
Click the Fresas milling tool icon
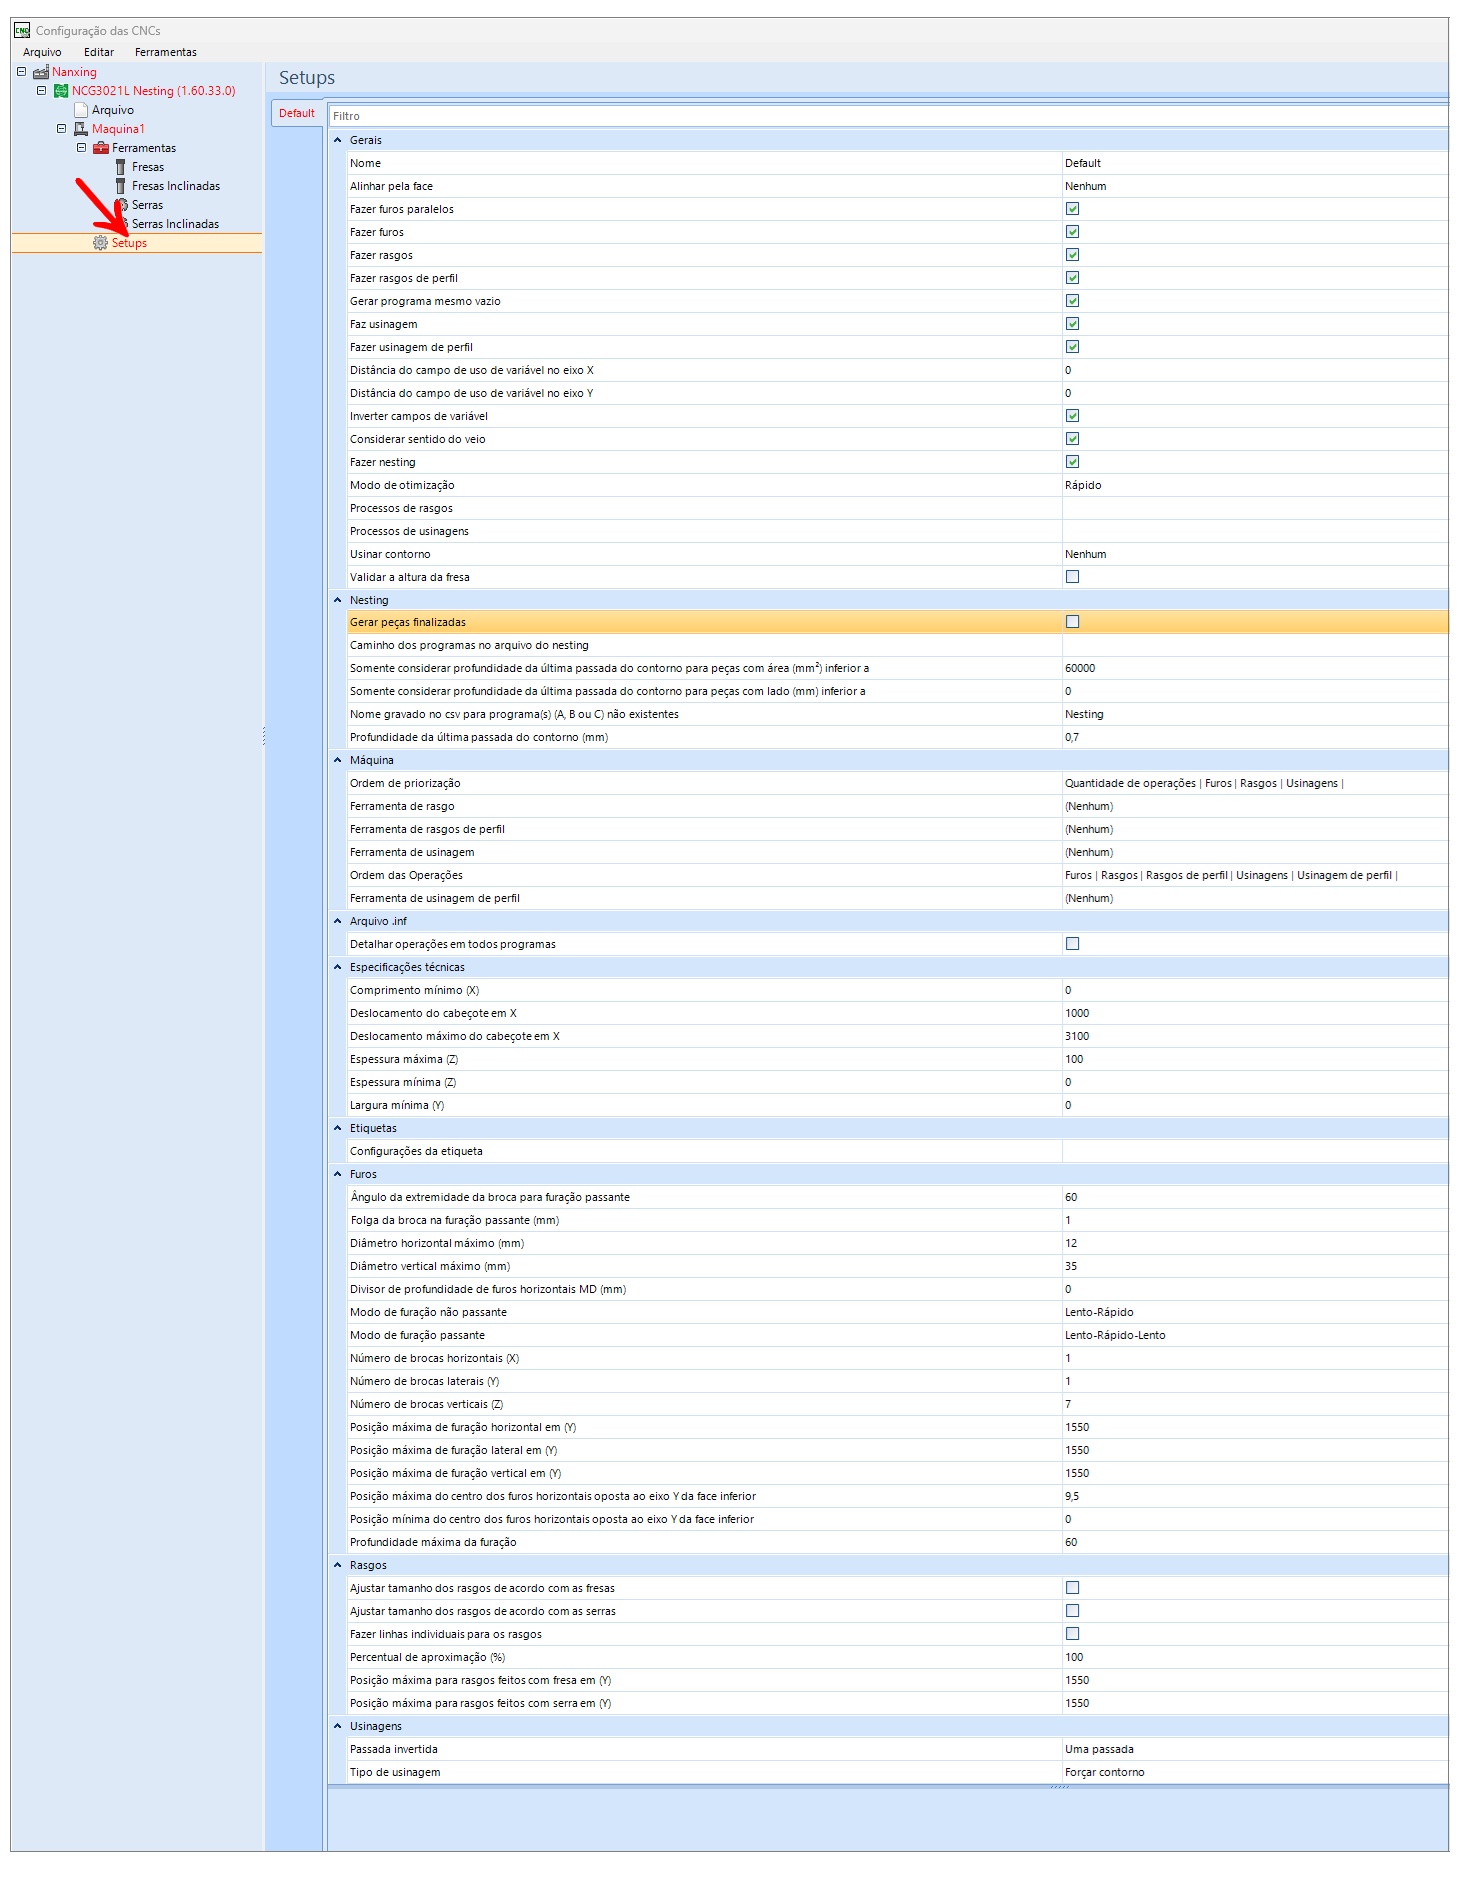coord(120,167)
